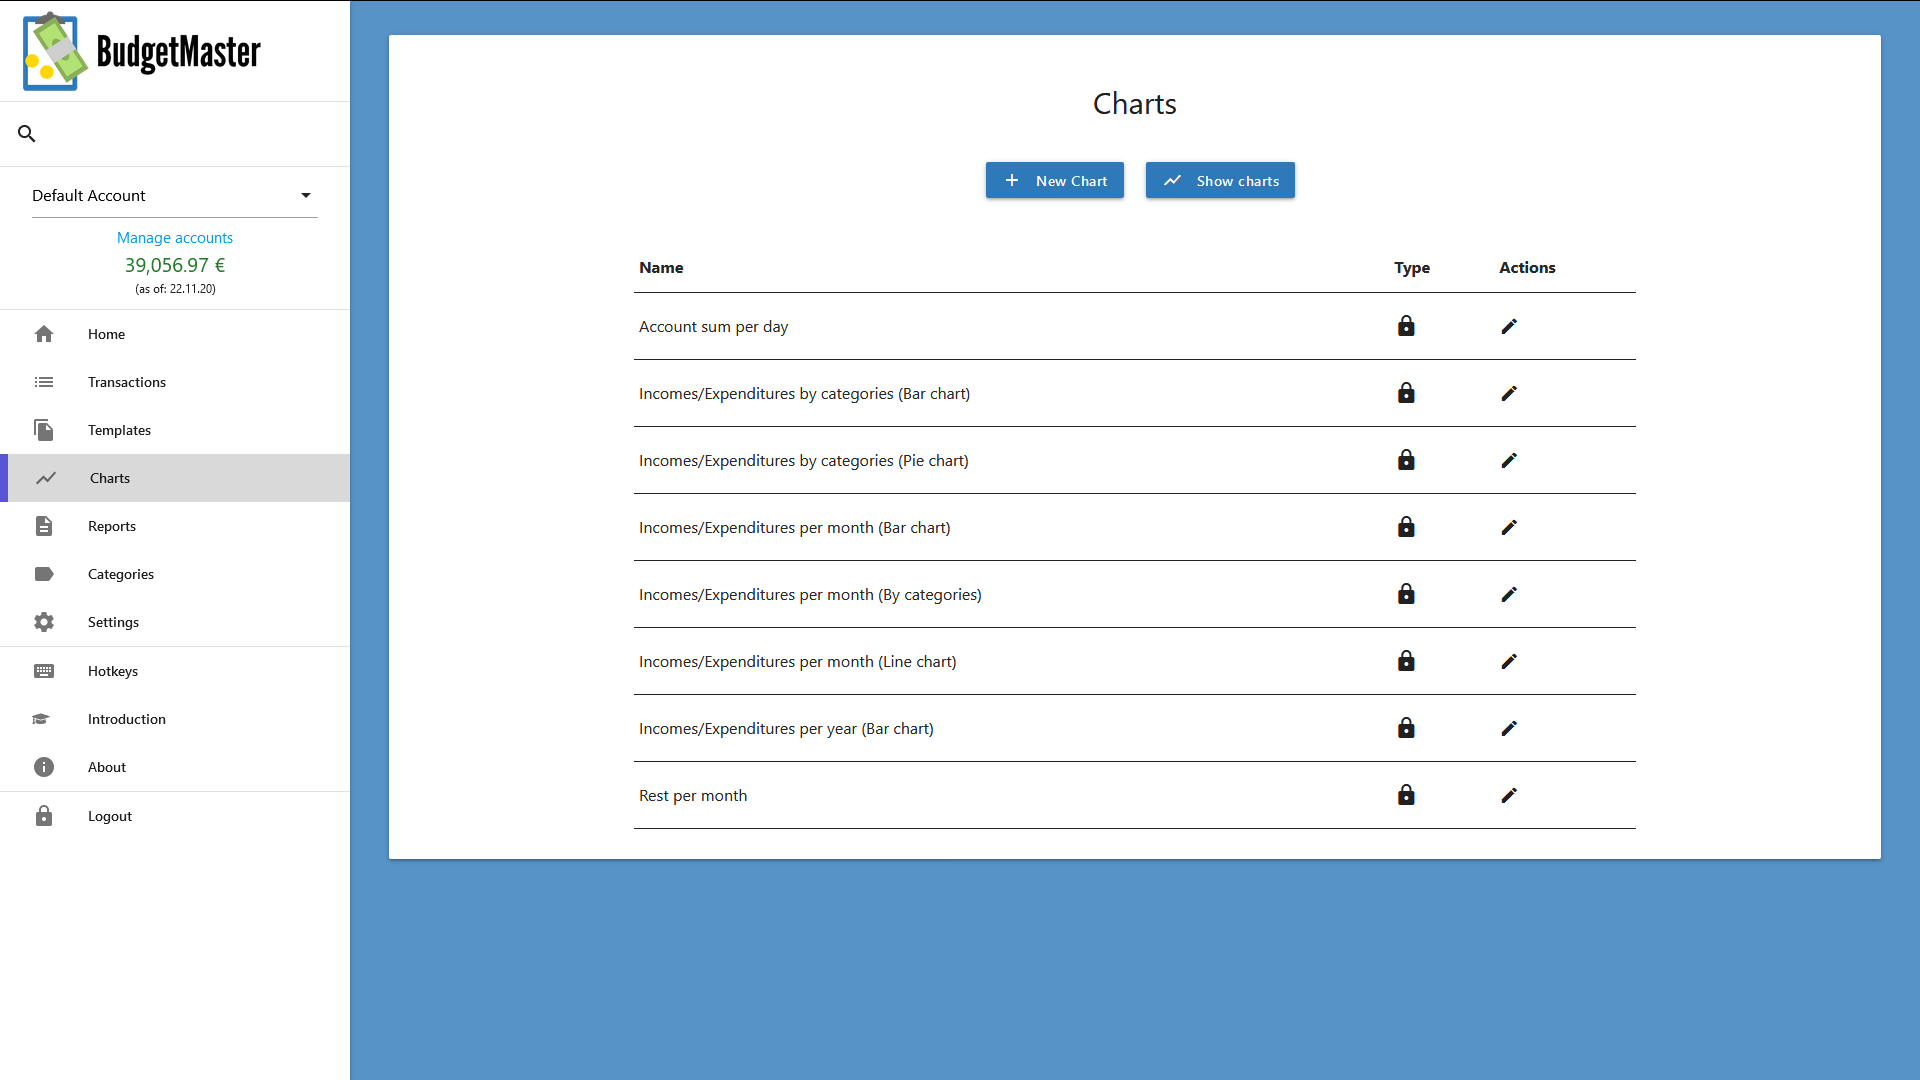Click the Categories tag icon
This screenshot has height=1080, width=1920.
(x=44, y=574)
